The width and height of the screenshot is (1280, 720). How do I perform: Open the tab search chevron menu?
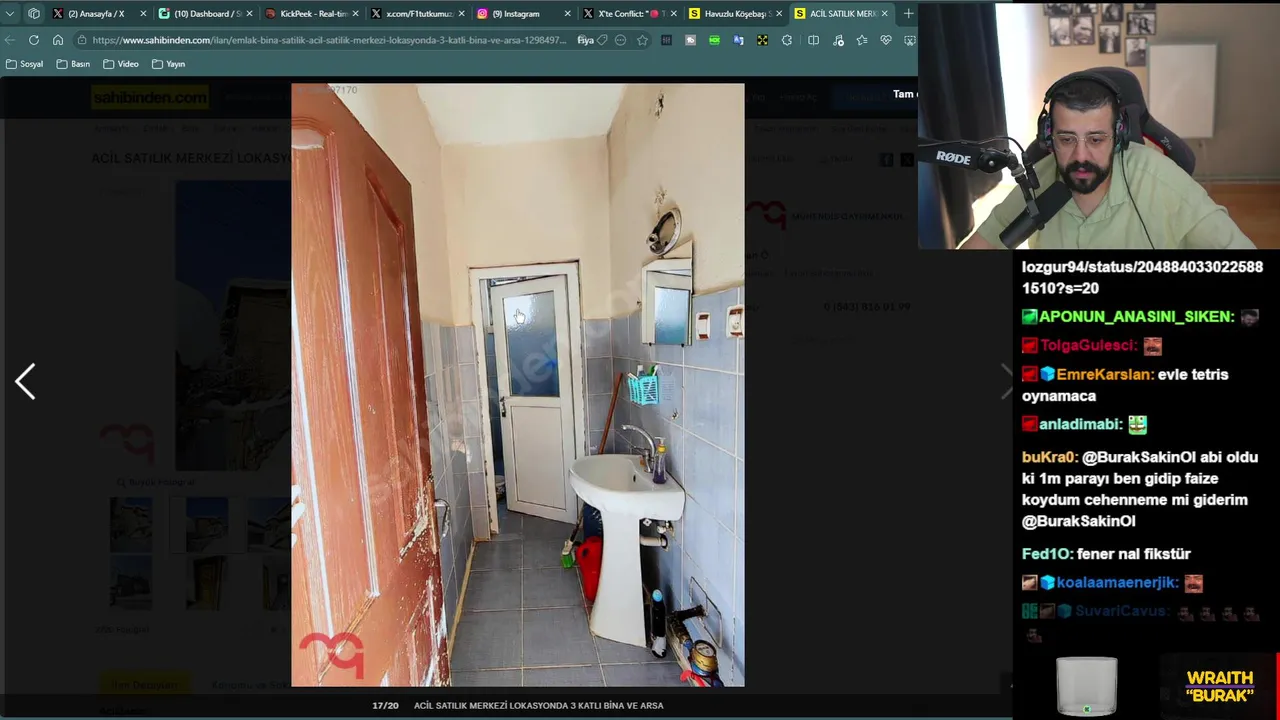click(x=10, y=13)
